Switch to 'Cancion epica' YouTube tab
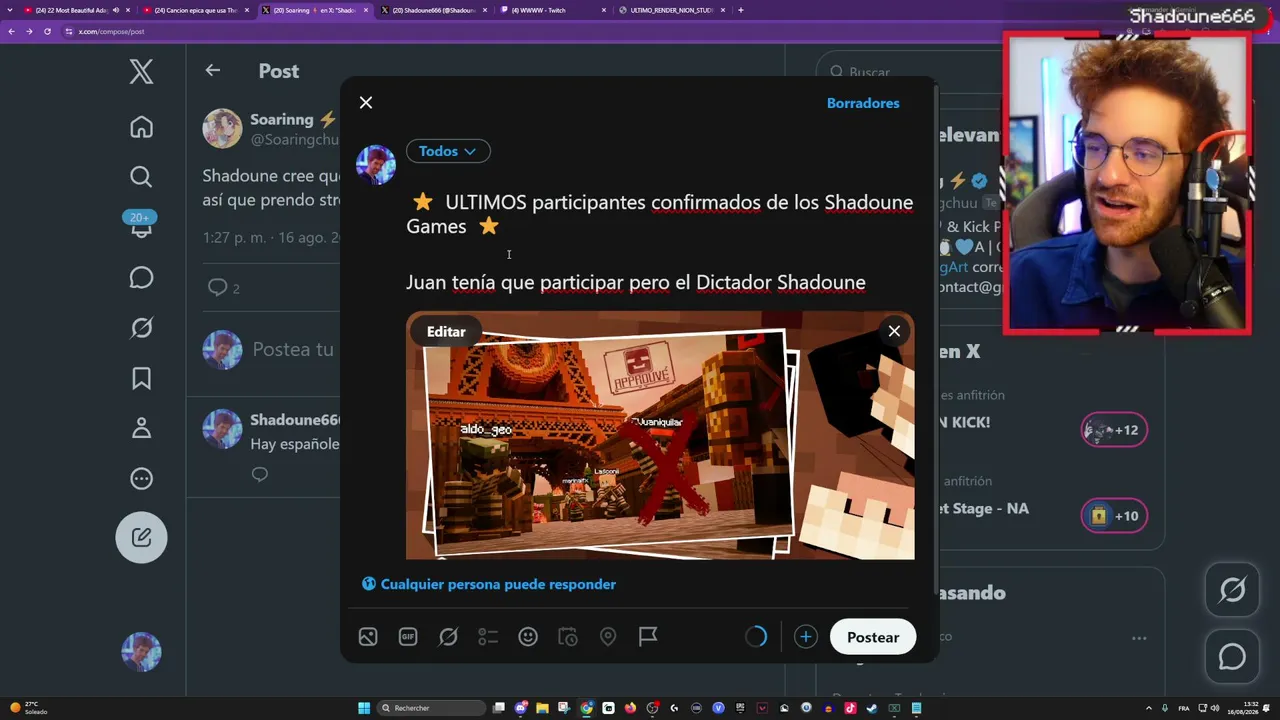The height and width of the screenshot is (720, 1280). point(195,10)
